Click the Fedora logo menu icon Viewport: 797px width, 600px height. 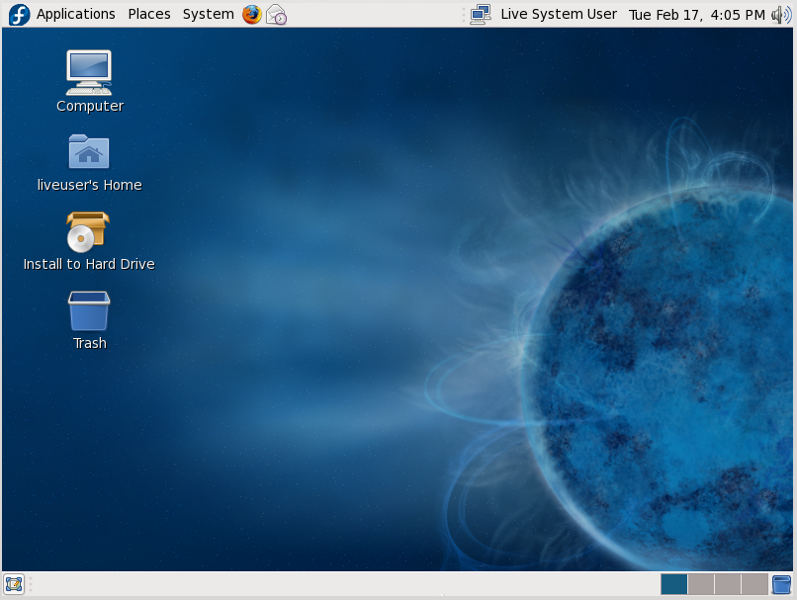tap(19, 14)
